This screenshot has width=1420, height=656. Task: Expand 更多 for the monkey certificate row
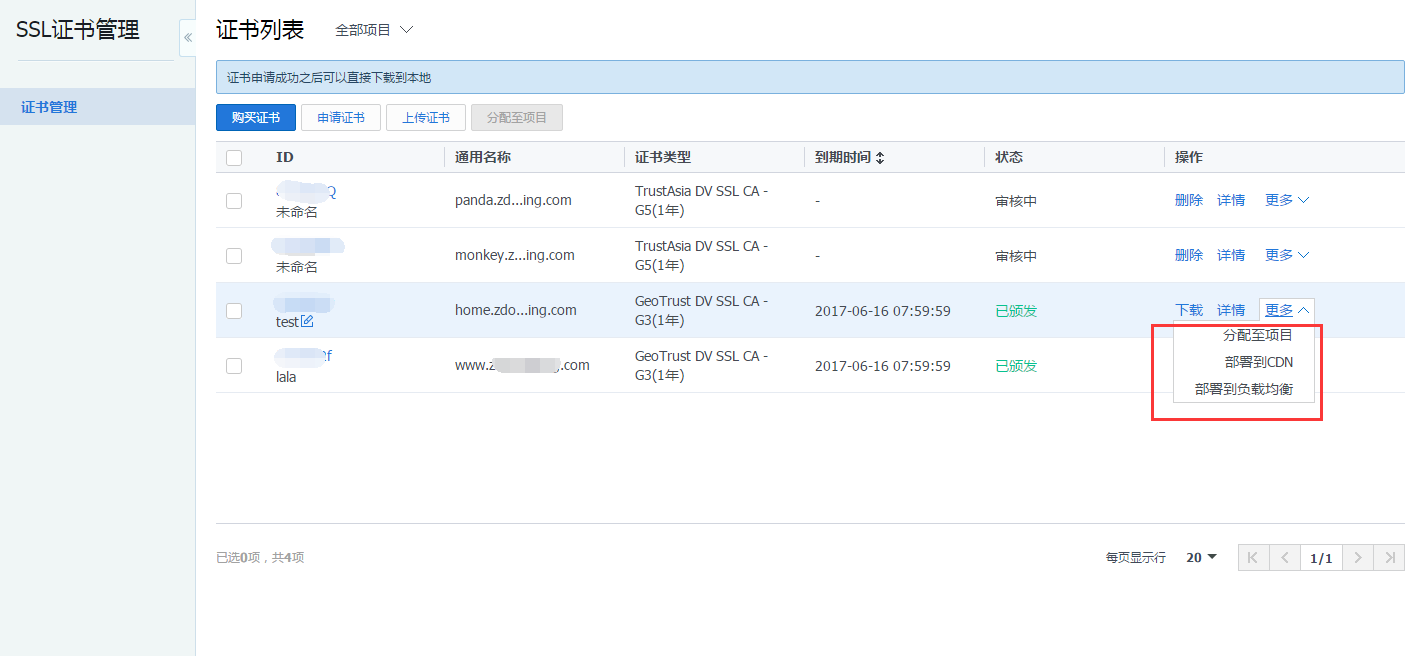tap(1286, 255)
